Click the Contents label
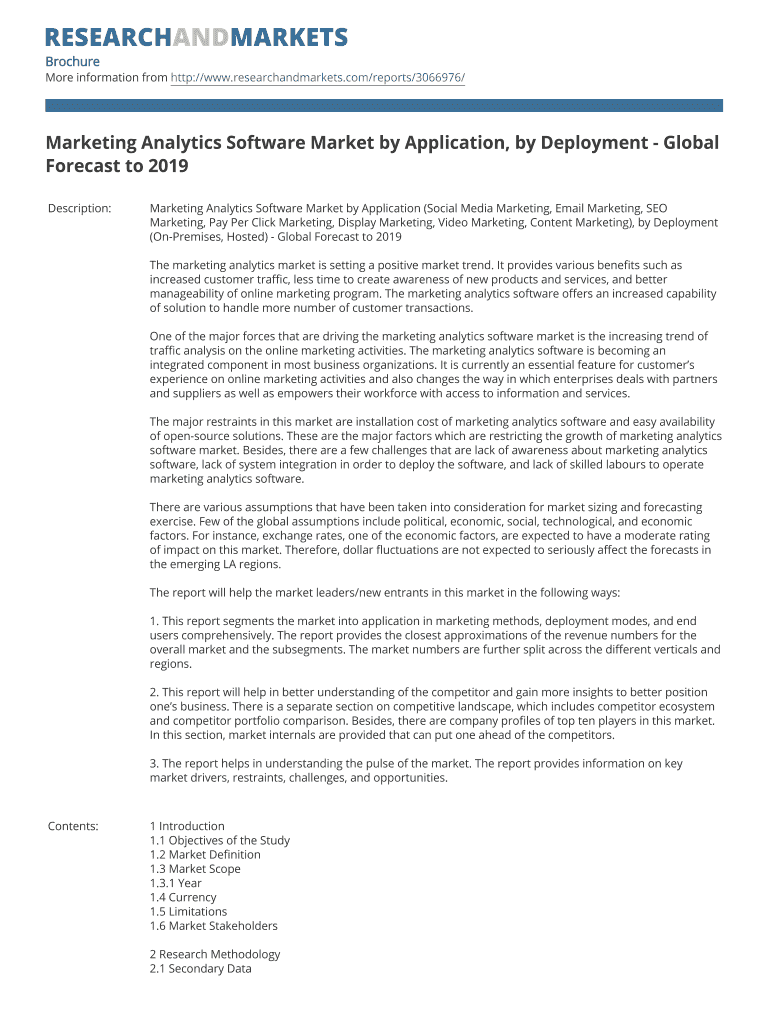 [x=73, y=826]
